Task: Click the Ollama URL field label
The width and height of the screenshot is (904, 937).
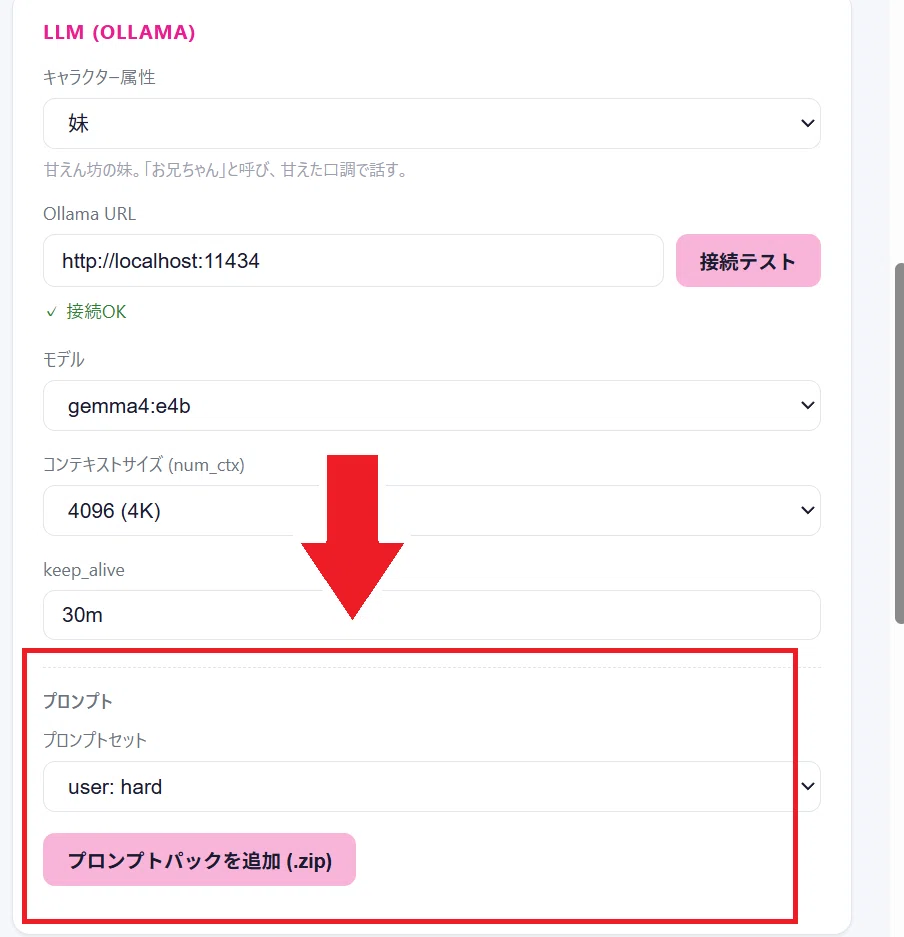Action: 90,214
